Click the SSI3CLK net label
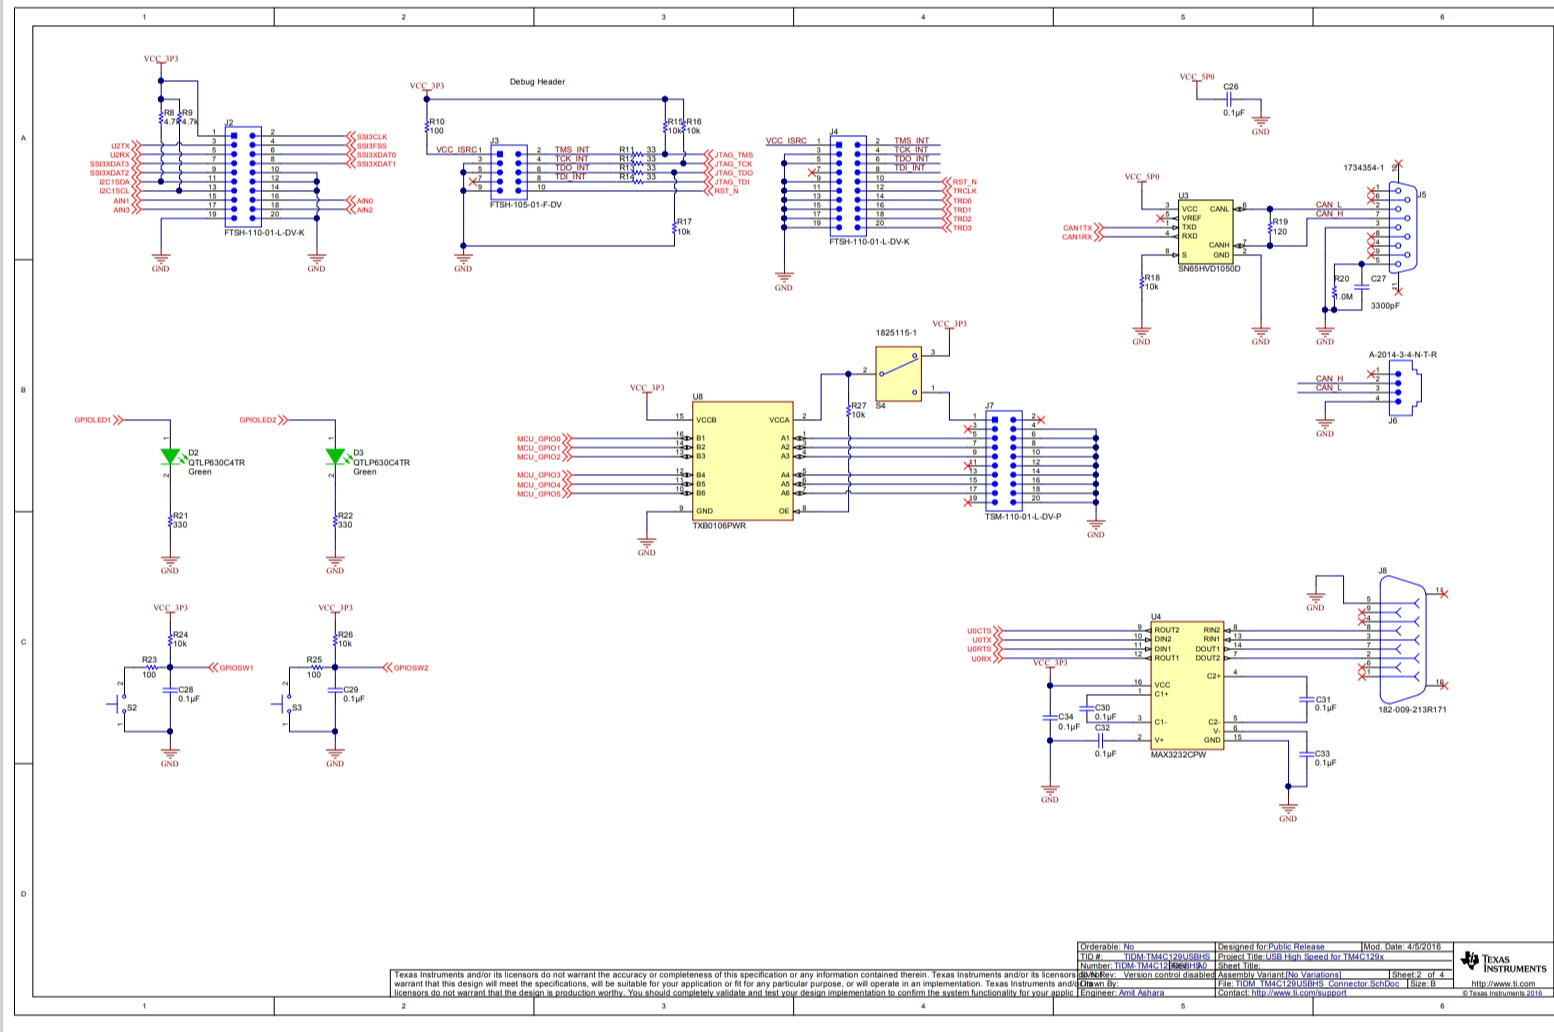Viewport: 1554px width, 1032px height. point(372,137)
